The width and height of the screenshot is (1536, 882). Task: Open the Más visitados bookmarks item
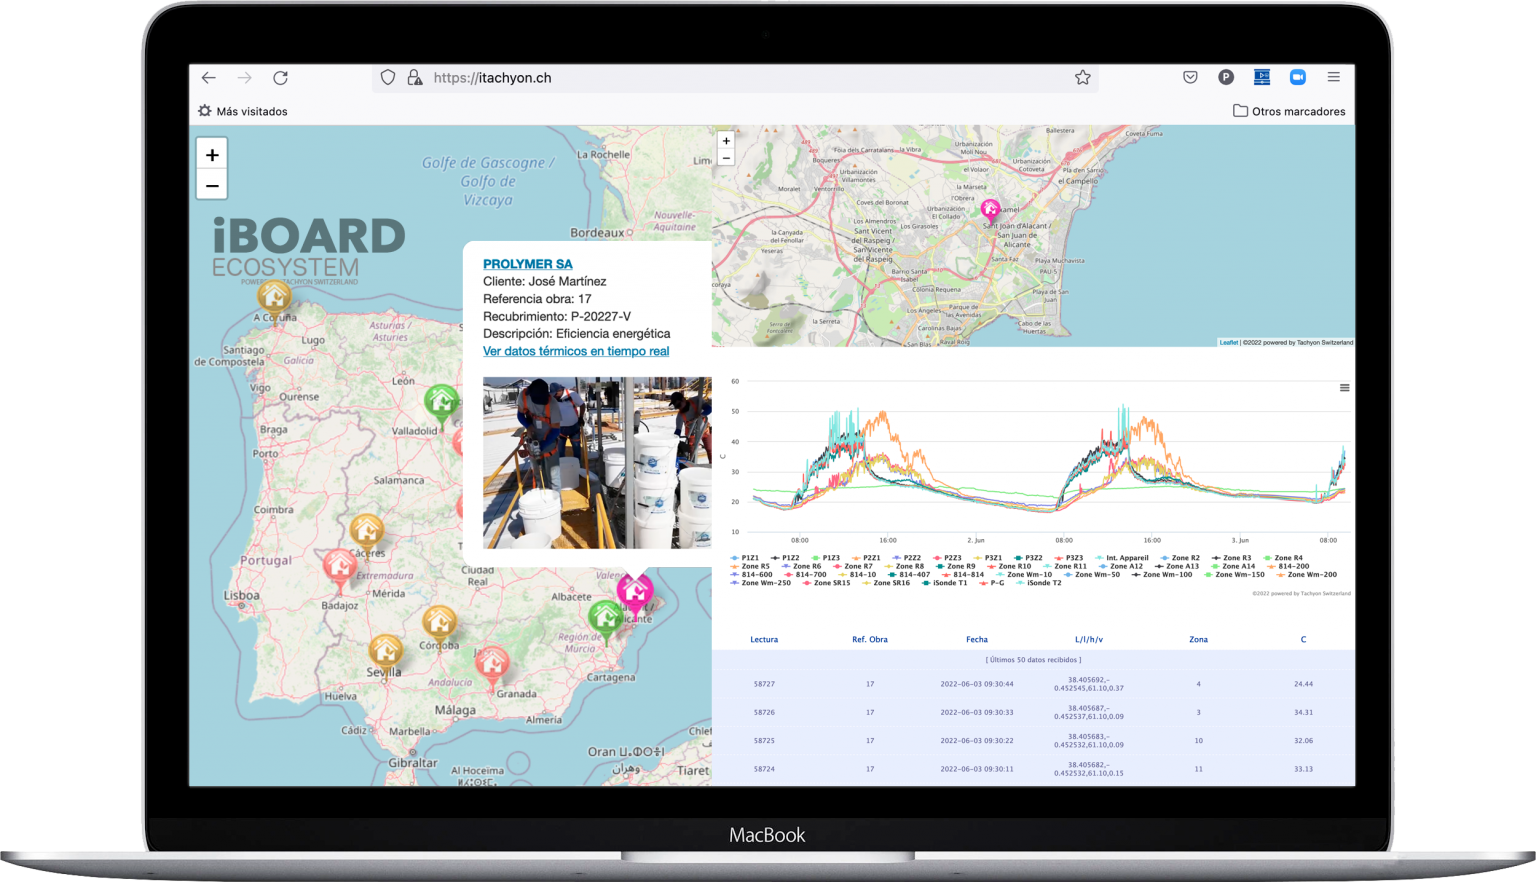[243, 111]
